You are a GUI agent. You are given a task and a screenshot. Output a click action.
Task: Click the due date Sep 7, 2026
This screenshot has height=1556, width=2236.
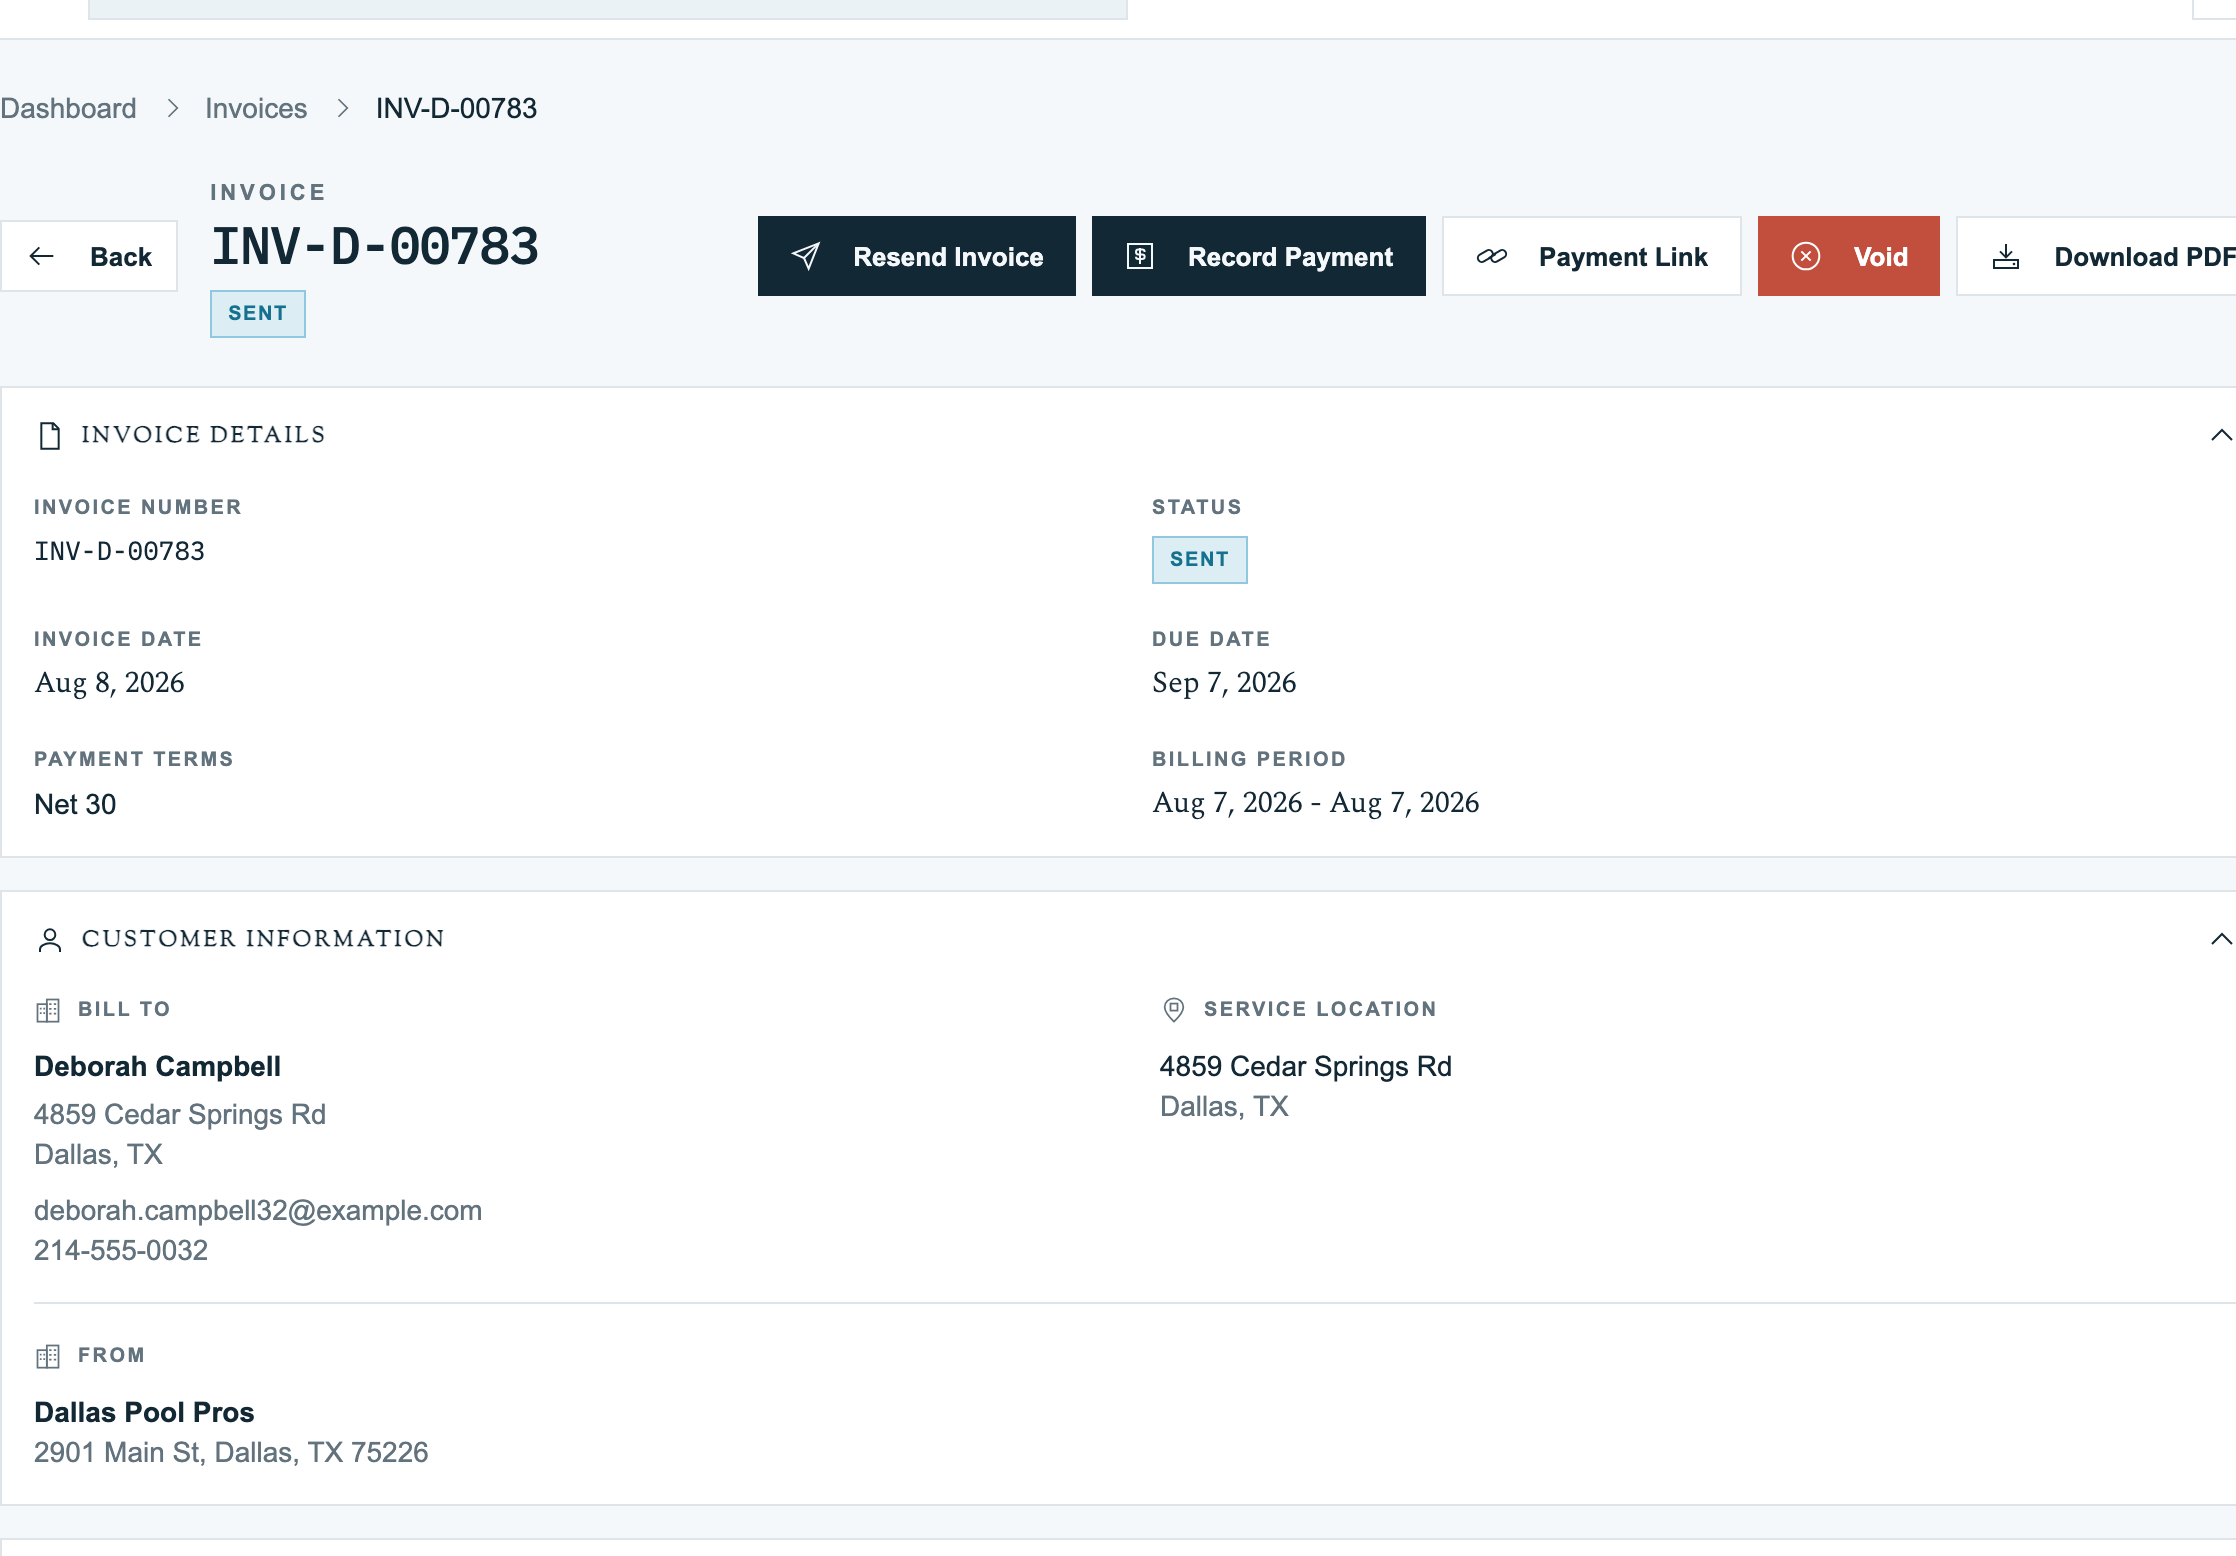1224,682
